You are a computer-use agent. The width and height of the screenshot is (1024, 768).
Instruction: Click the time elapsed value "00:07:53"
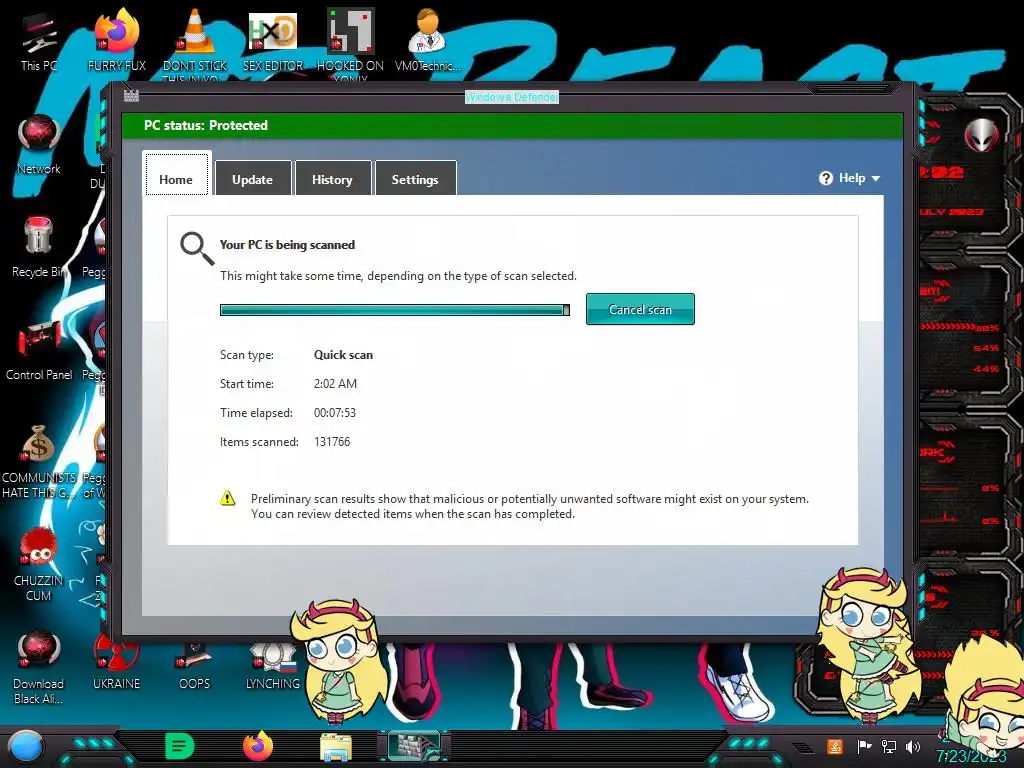pyautogui.click(x=334, y=413)
